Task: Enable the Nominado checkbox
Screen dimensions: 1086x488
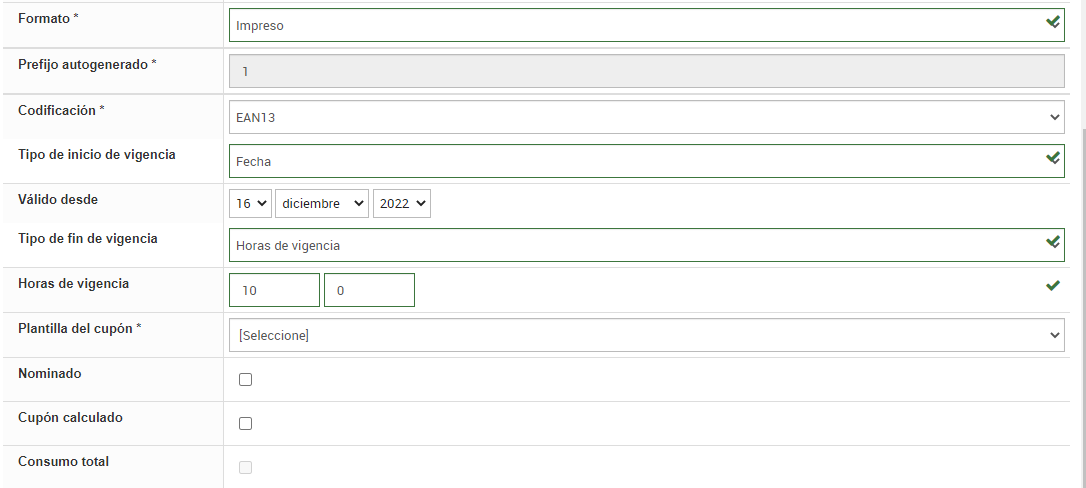Action: [246, 380]
